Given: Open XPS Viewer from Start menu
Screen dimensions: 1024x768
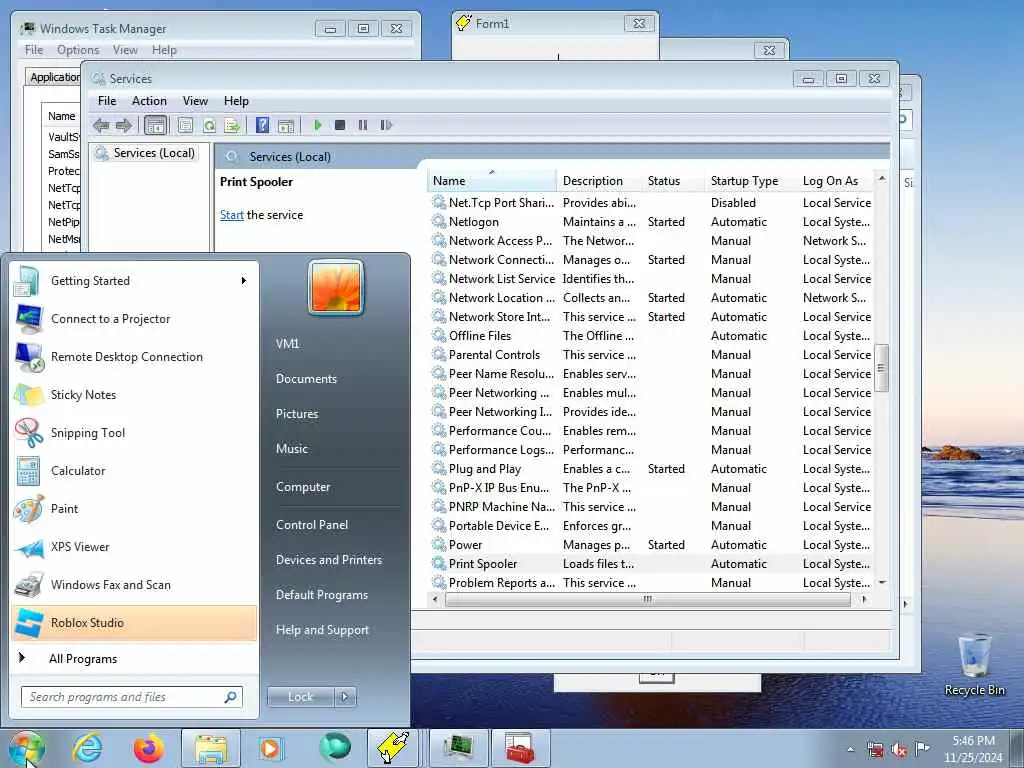Looking at the screenshot, I should coord(135,547).
